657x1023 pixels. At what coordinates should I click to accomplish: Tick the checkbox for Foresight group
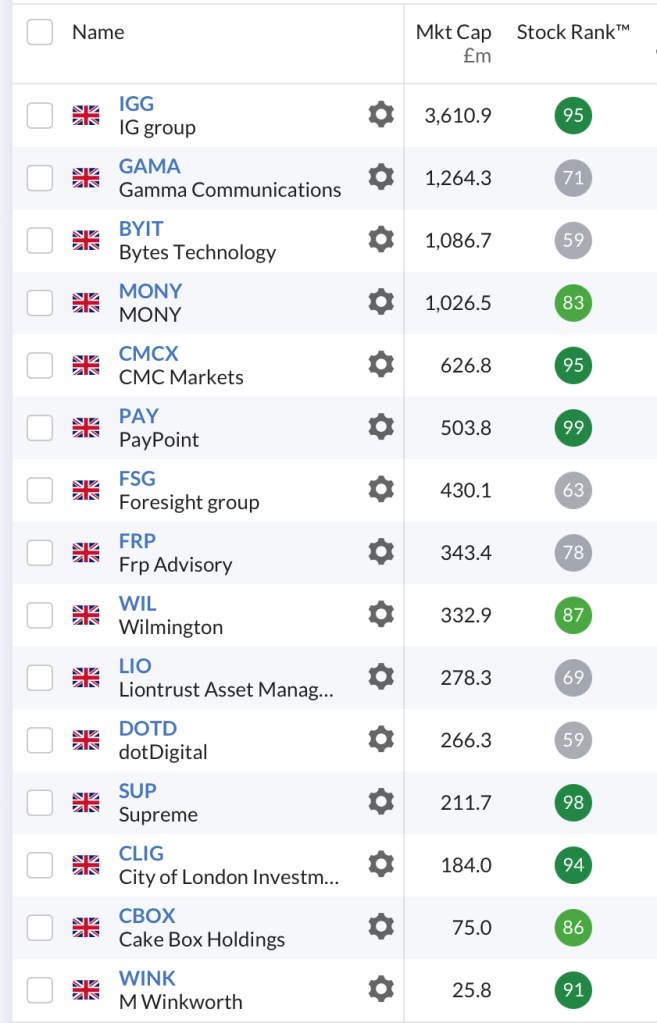tap(40, 490)
